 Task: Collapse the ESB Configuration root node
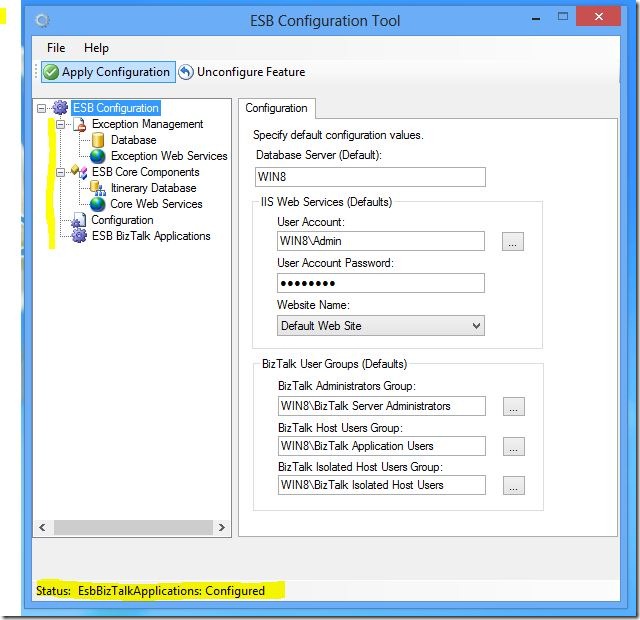coord(41,108)
